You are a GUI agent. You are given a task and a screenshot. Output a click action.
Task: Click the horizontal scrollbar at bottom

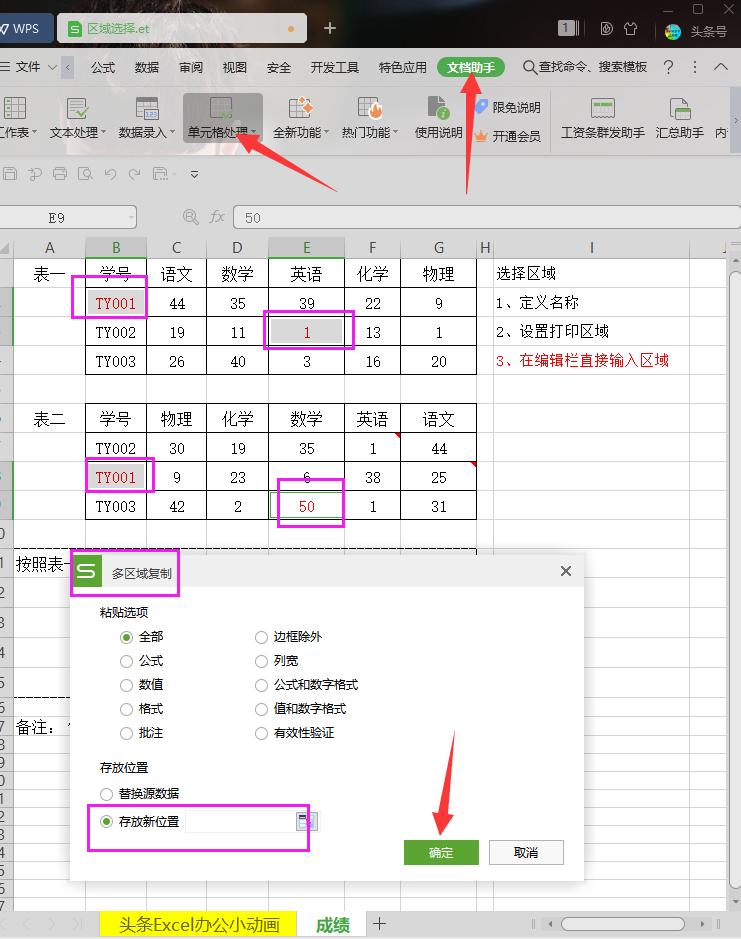(623, 923)
